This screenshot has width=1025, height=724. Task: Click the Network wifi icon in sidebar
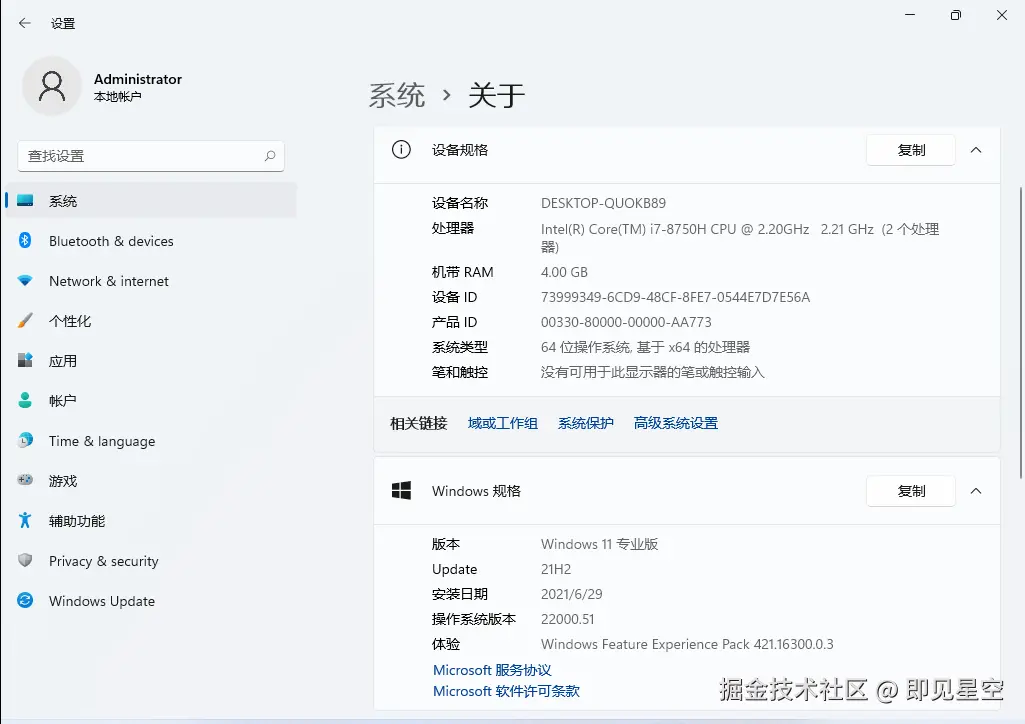pos(25,281)
